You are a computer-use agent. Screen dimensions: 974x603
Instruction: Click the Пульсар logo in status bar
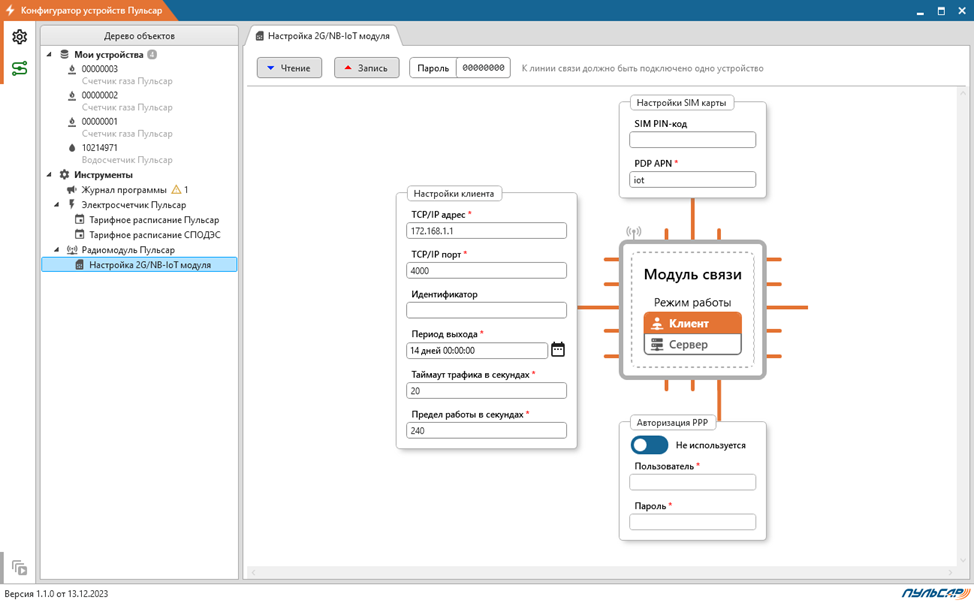coord(936,593)
